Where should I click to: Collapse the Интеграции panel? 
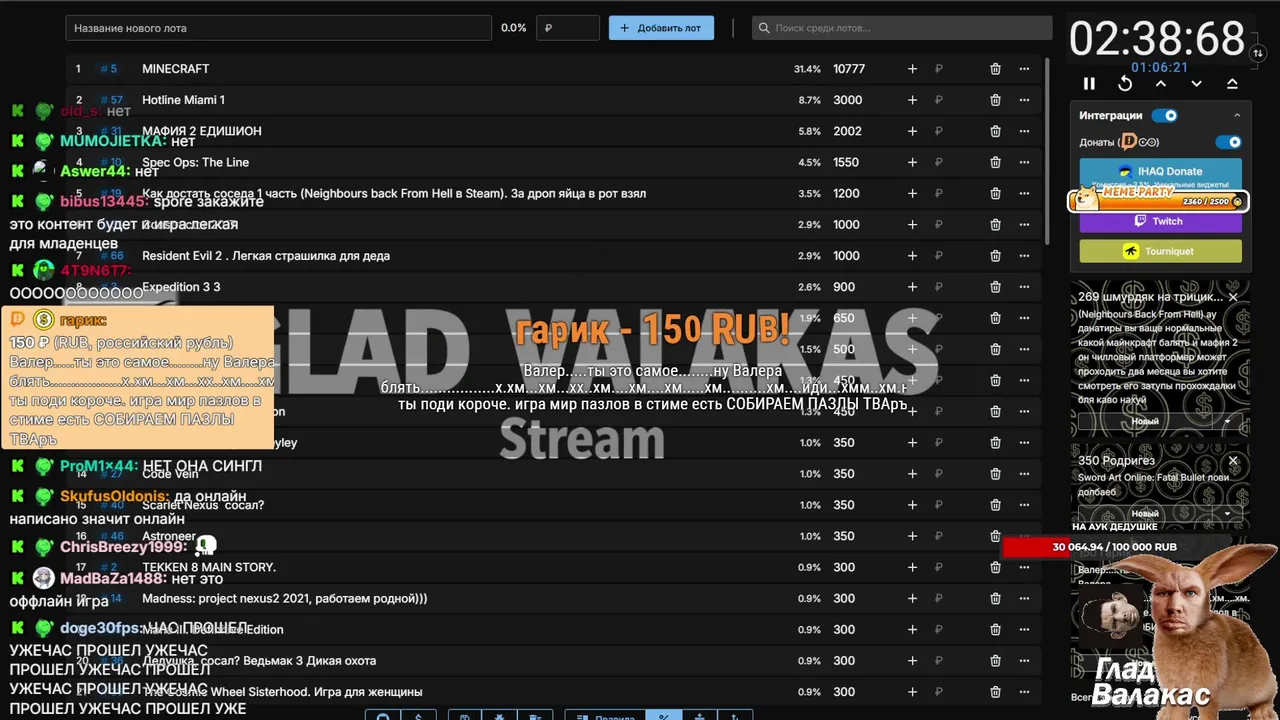click(x=1237, y=115)
